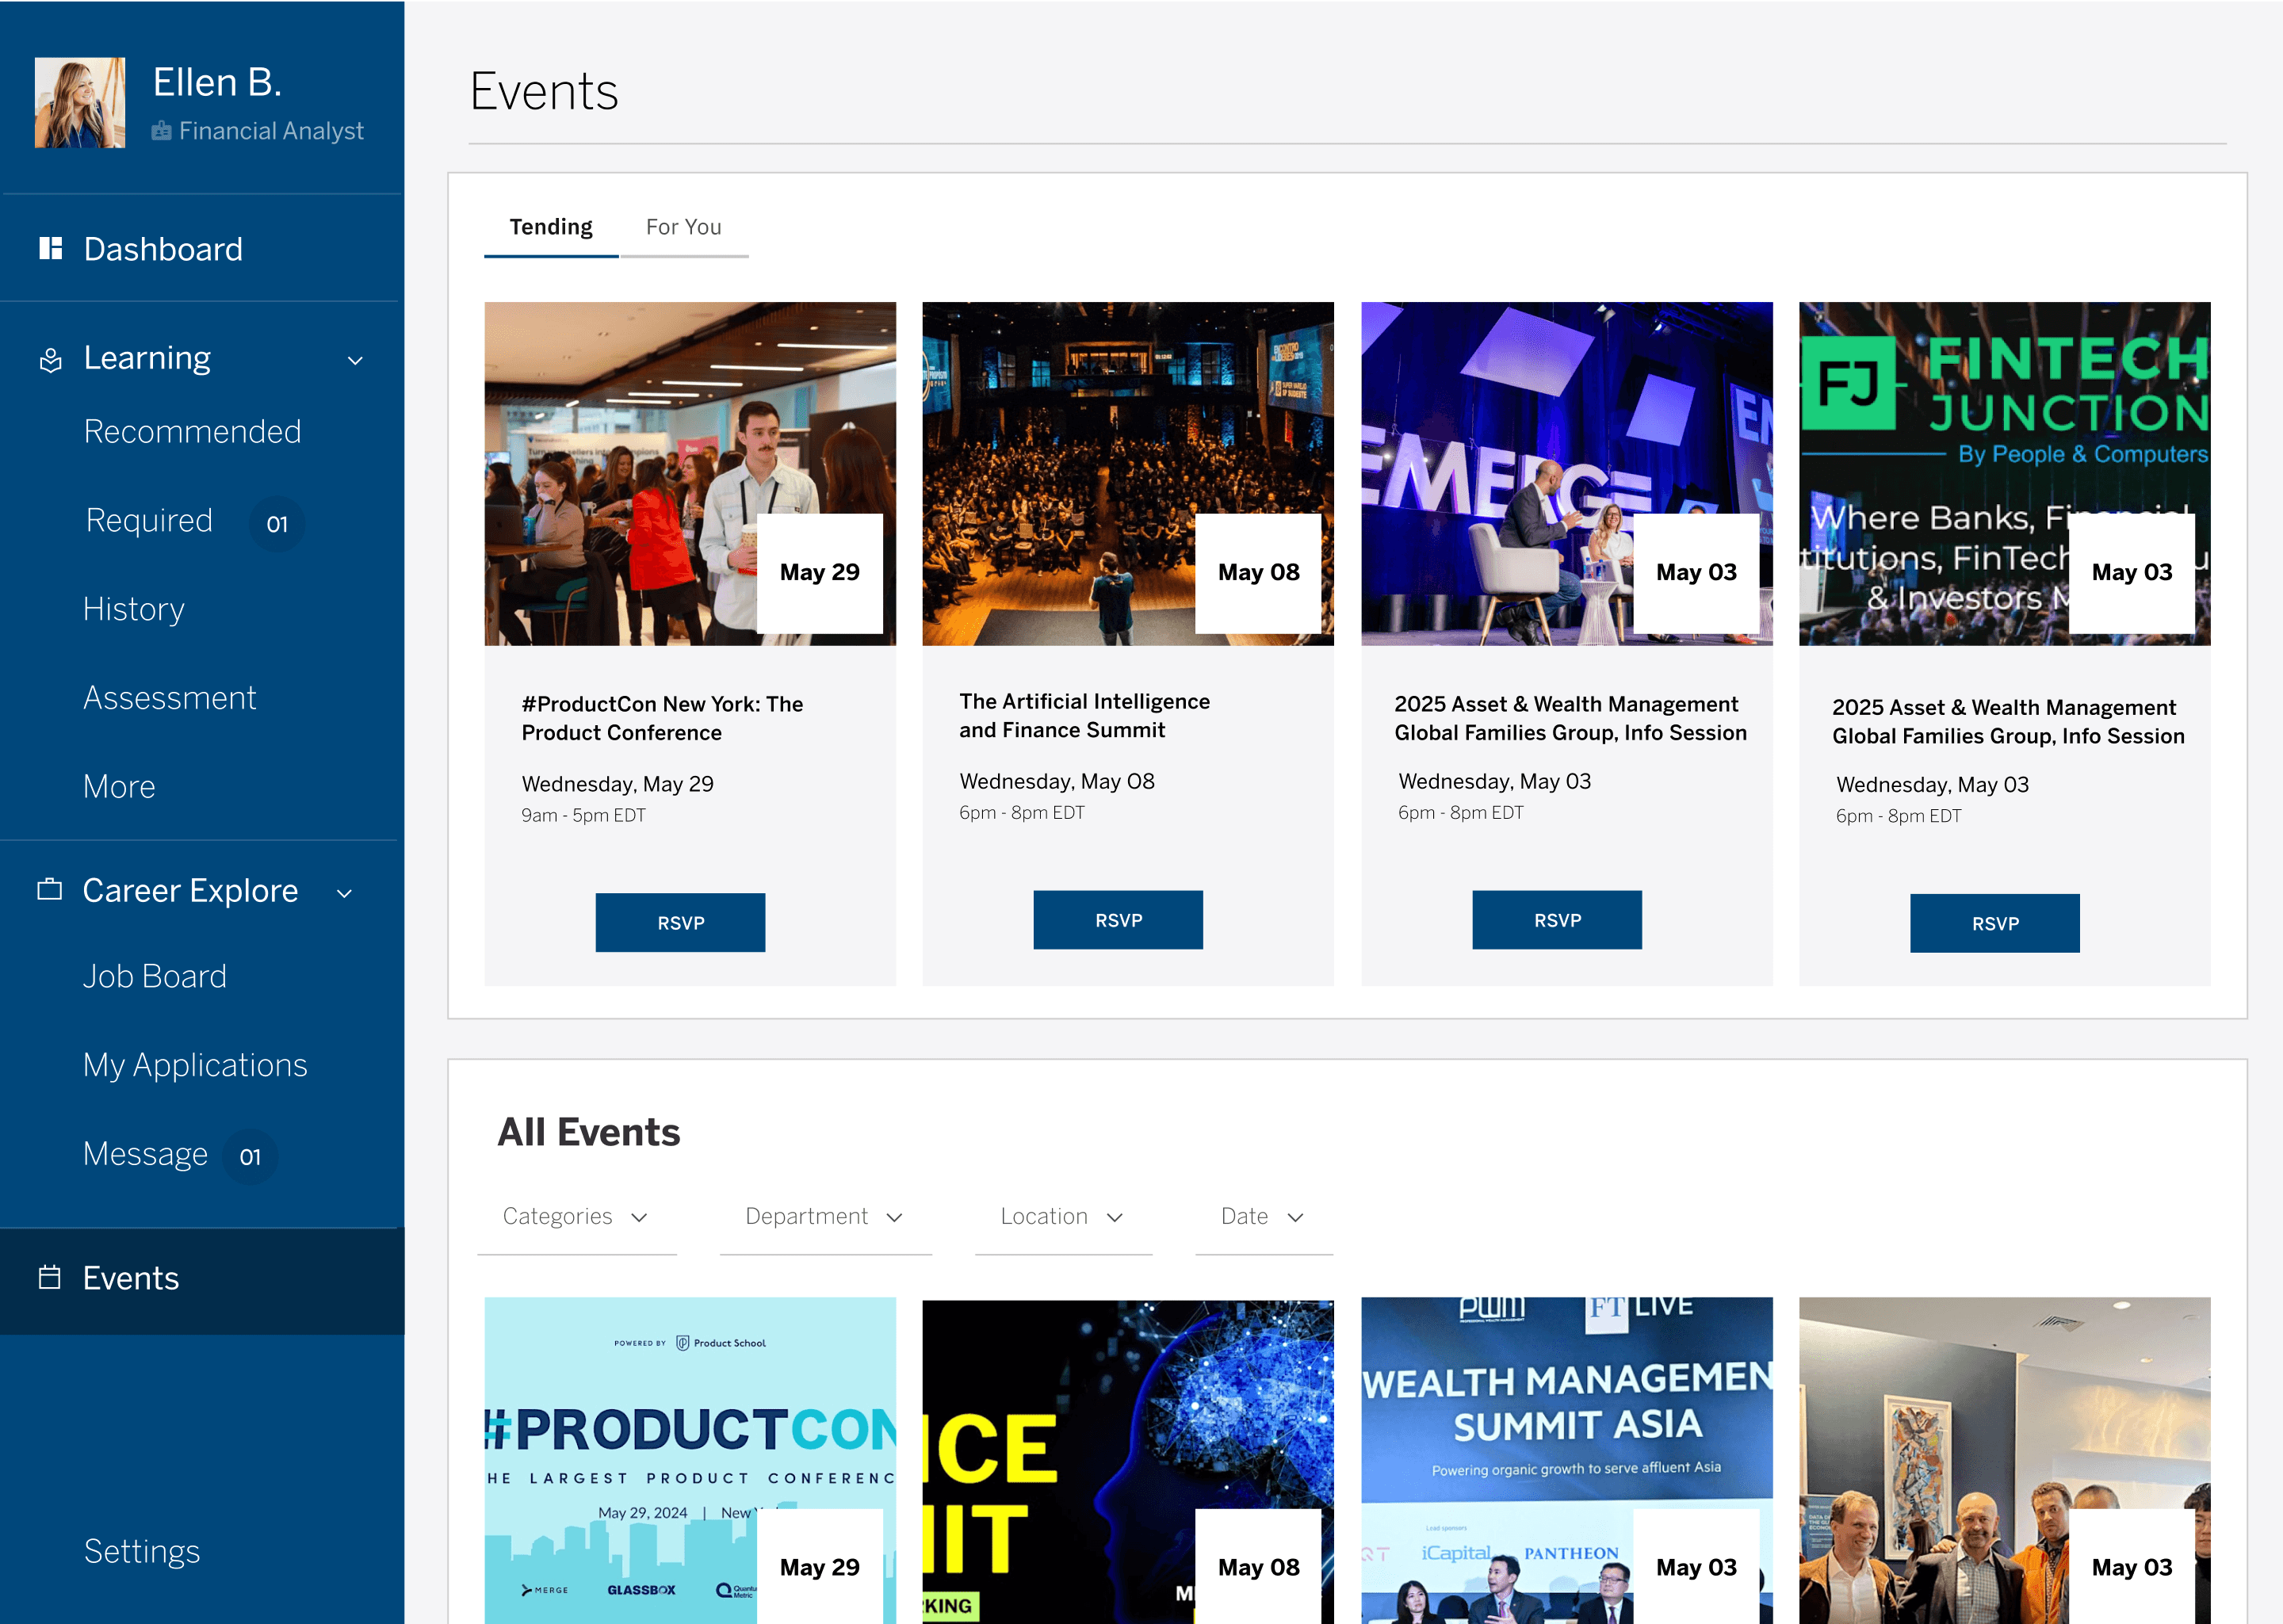Open the Location filter dropdown
This screenshot has width=2283, height=1624.
pyautogui.click(x=1063, y=1217)
